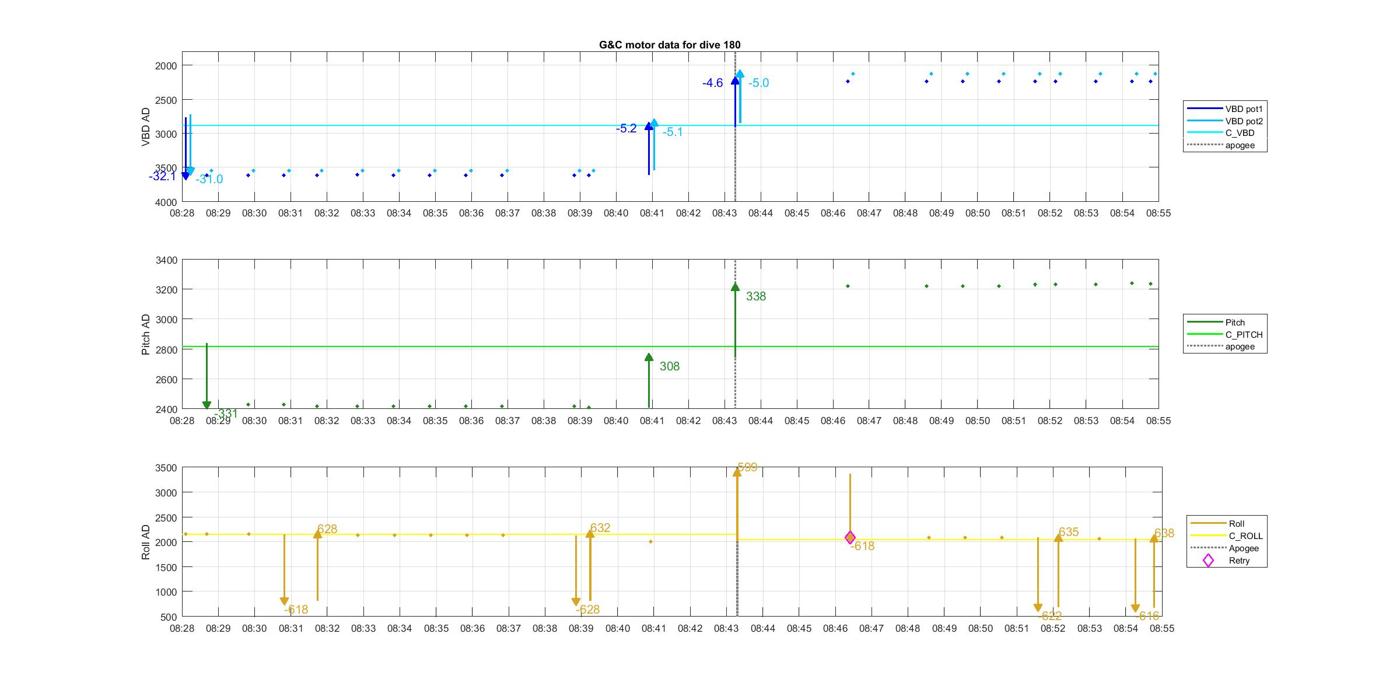Click the "-618" label beside the Retry diamond
This screenshot has height=693, width=1400.
coord(862,546)
